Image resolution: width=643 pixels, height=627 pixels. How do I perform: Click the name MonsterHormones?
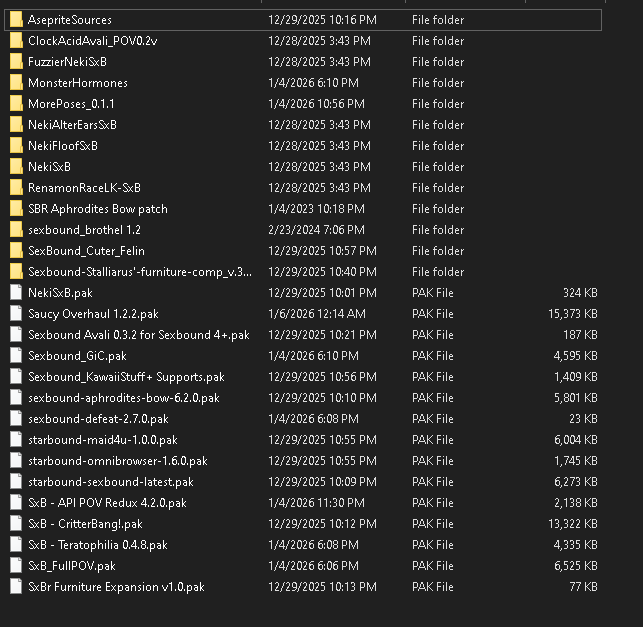[x=78, y=83]
